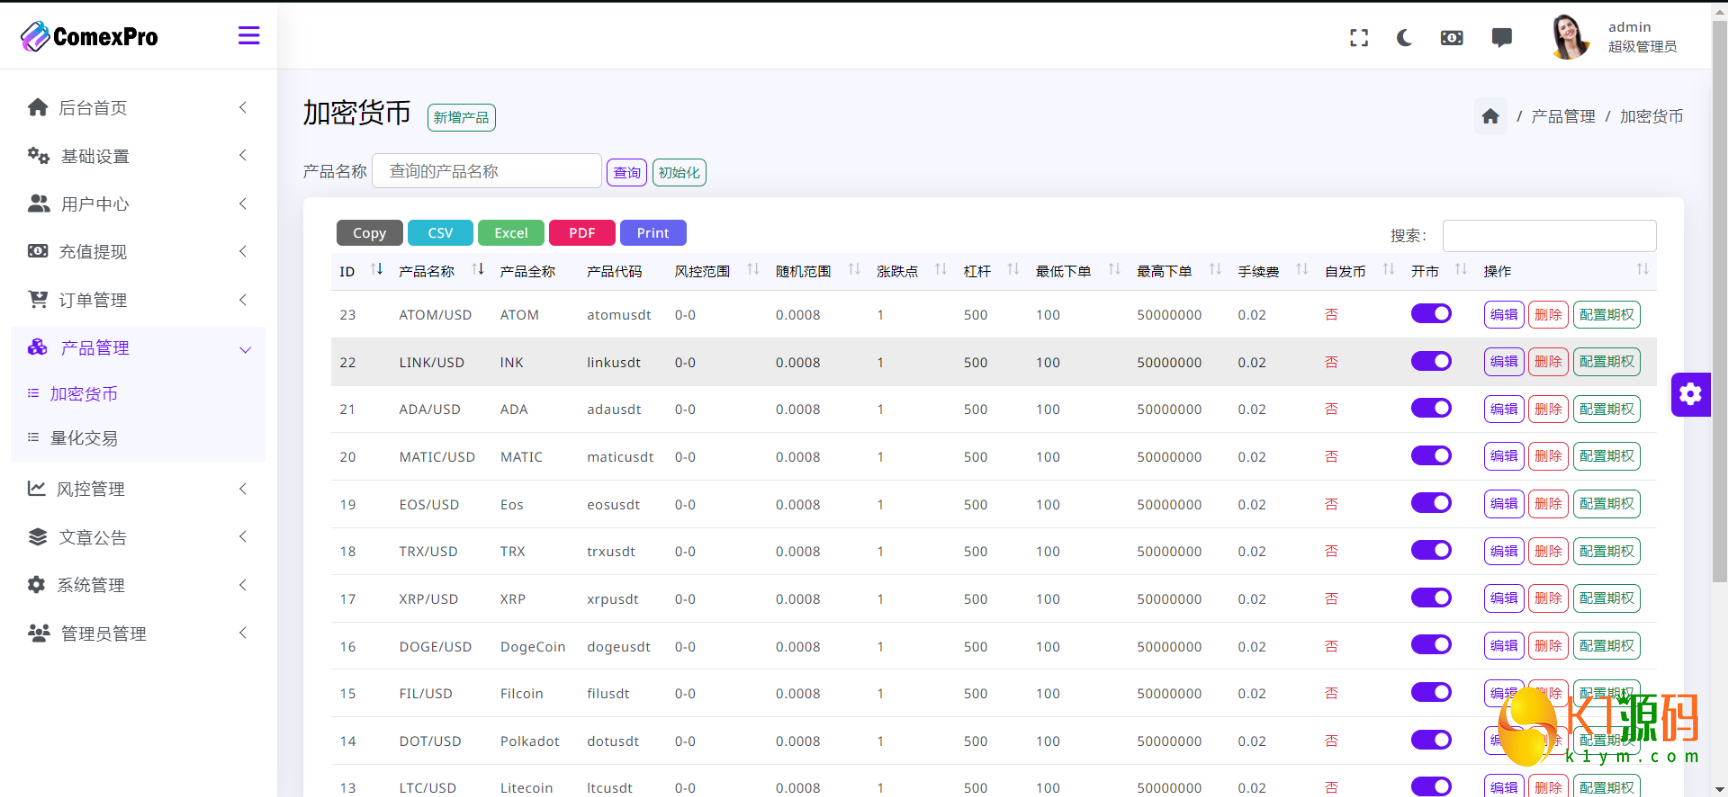The image size is (1728, 797).
Task: Switch to dark mode moon icon
Action: (x=1404, y=38)
